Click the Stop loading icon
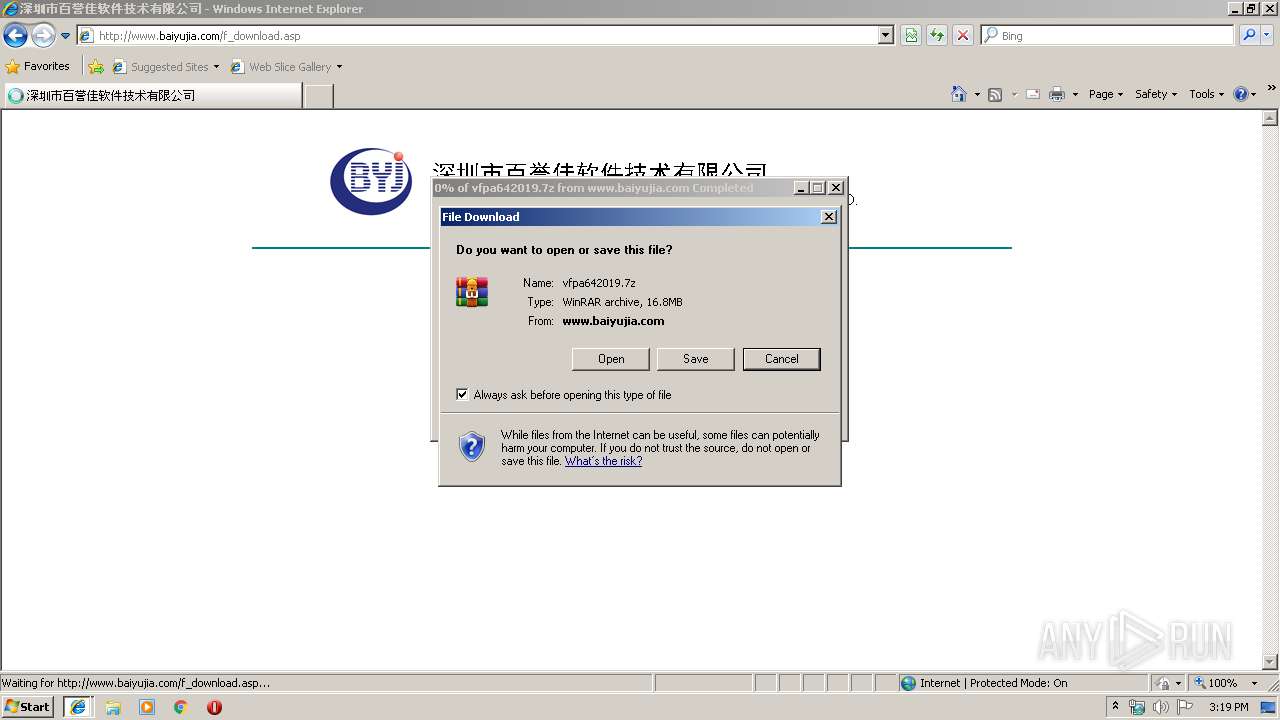1280x720 pixels. (963, 36)
